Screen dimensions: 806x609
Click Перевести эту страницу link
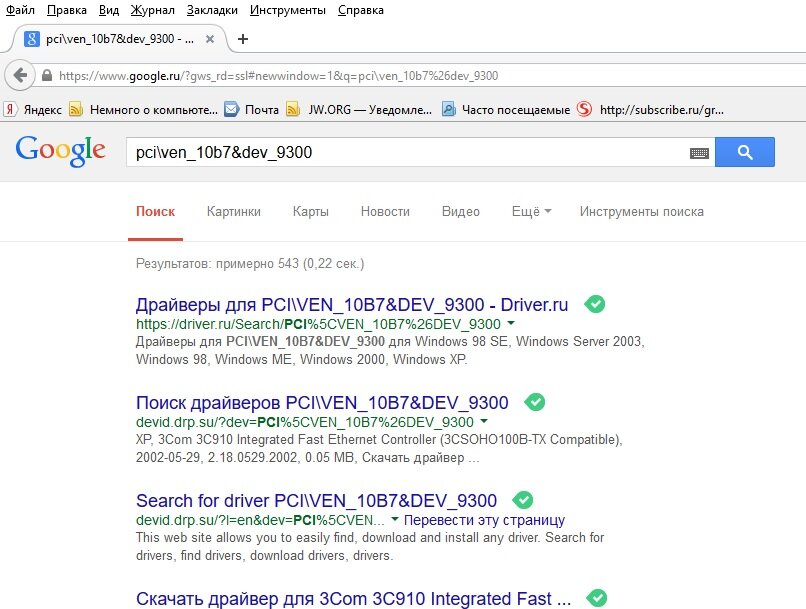484,520
